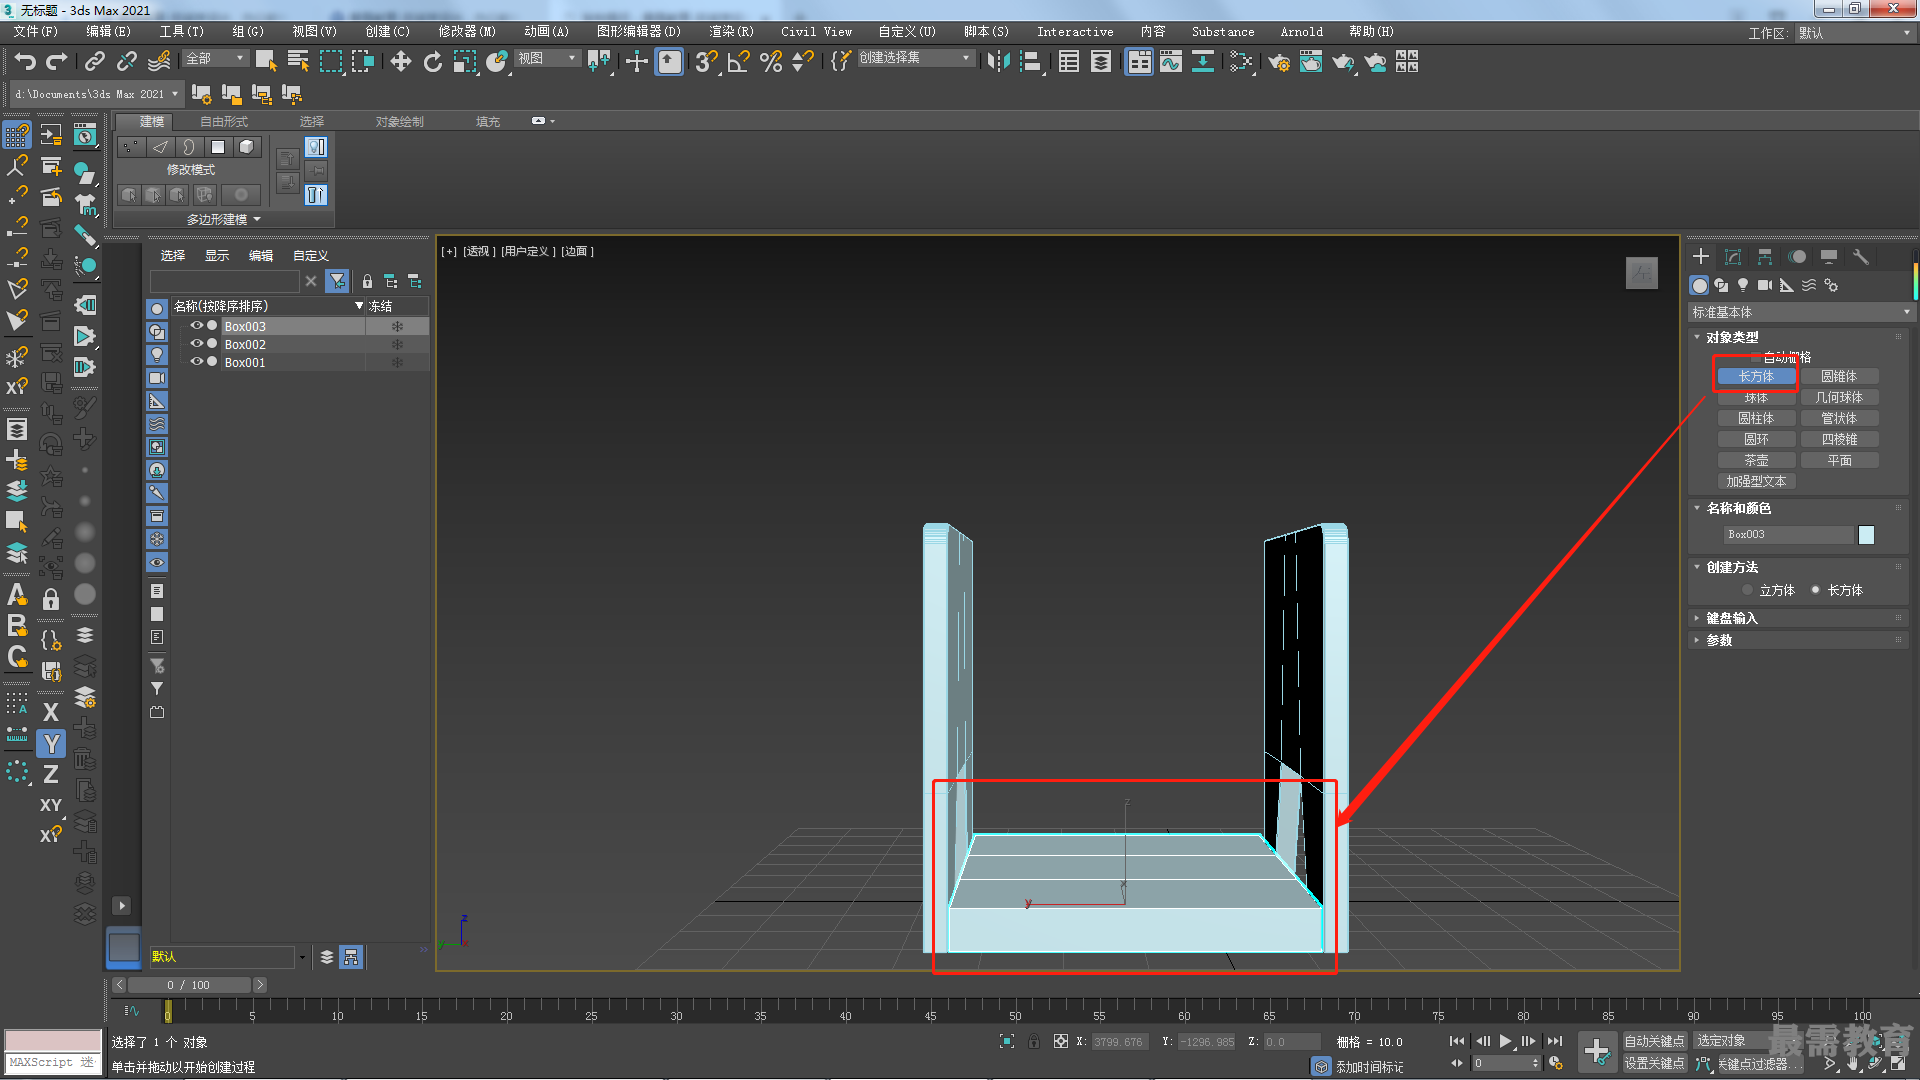This screenshot has width=1920, height=1080.
Task: Click the 平面 primitive button
Action: (x=1839, y=461)
